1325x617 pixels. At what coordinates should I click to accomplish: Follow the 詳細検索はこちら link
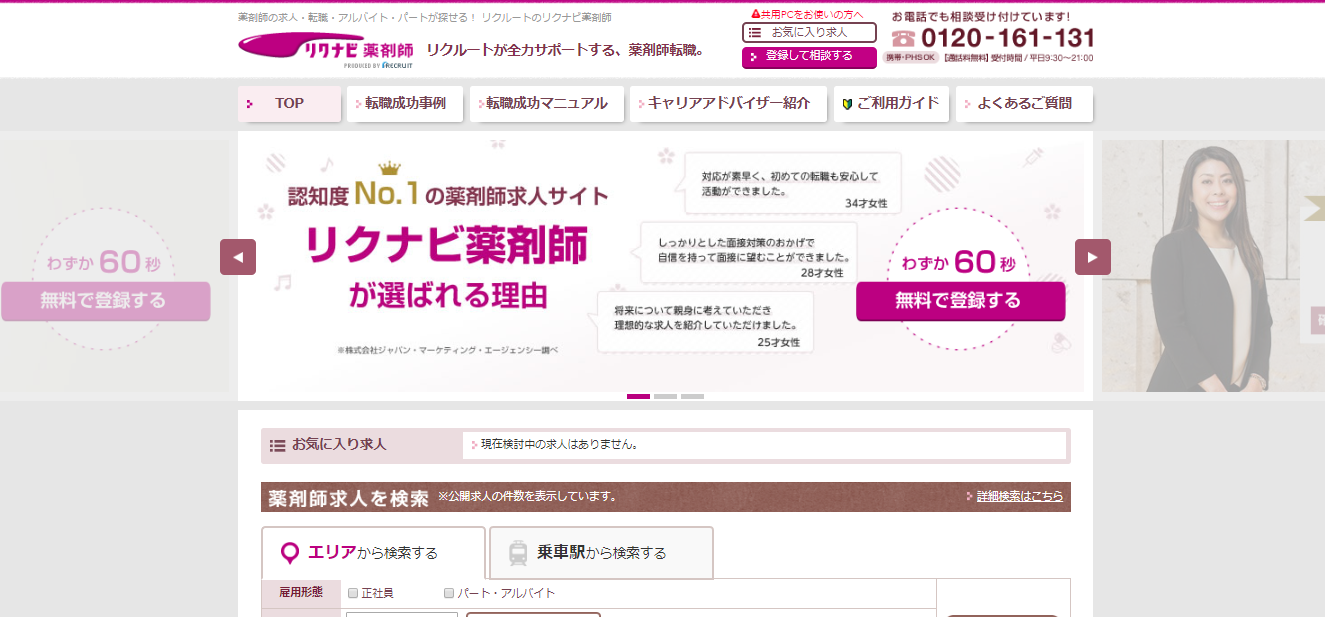1020,496
